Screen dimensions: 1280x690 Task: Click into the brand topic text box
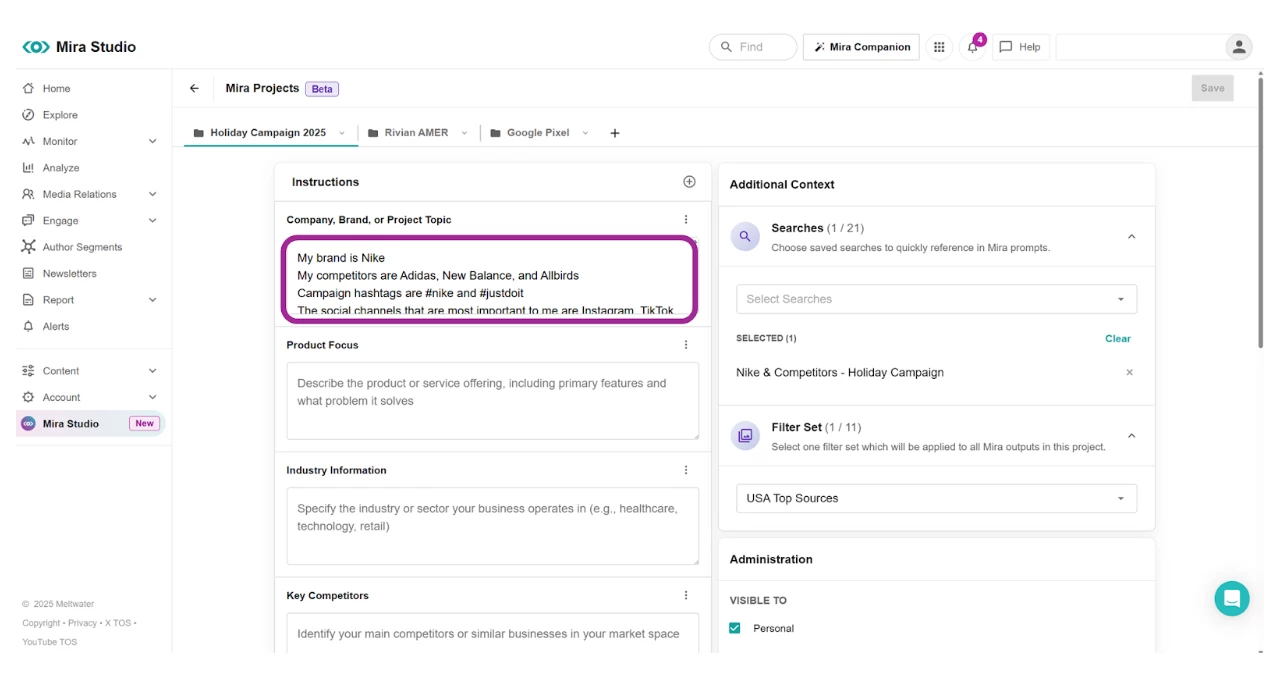489,280
